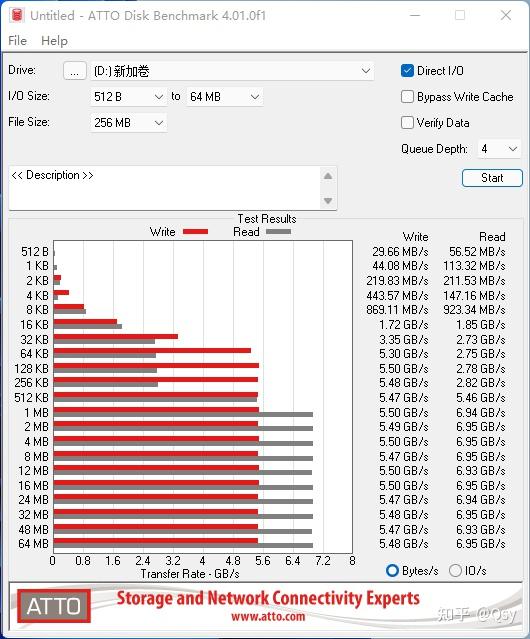Click the Description scroll up arrow
Screen dimensions: 530x639
[x=328, y=176]
